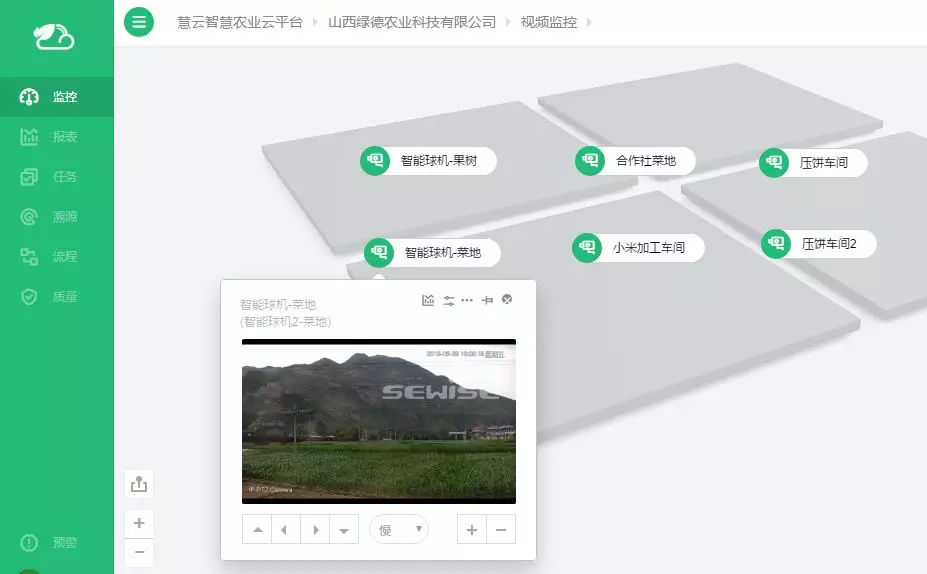The height and width of the screenshot is (574, 927).
Task: Open settings sliders icon in camera popup
Action: click(x=448, y=300)
